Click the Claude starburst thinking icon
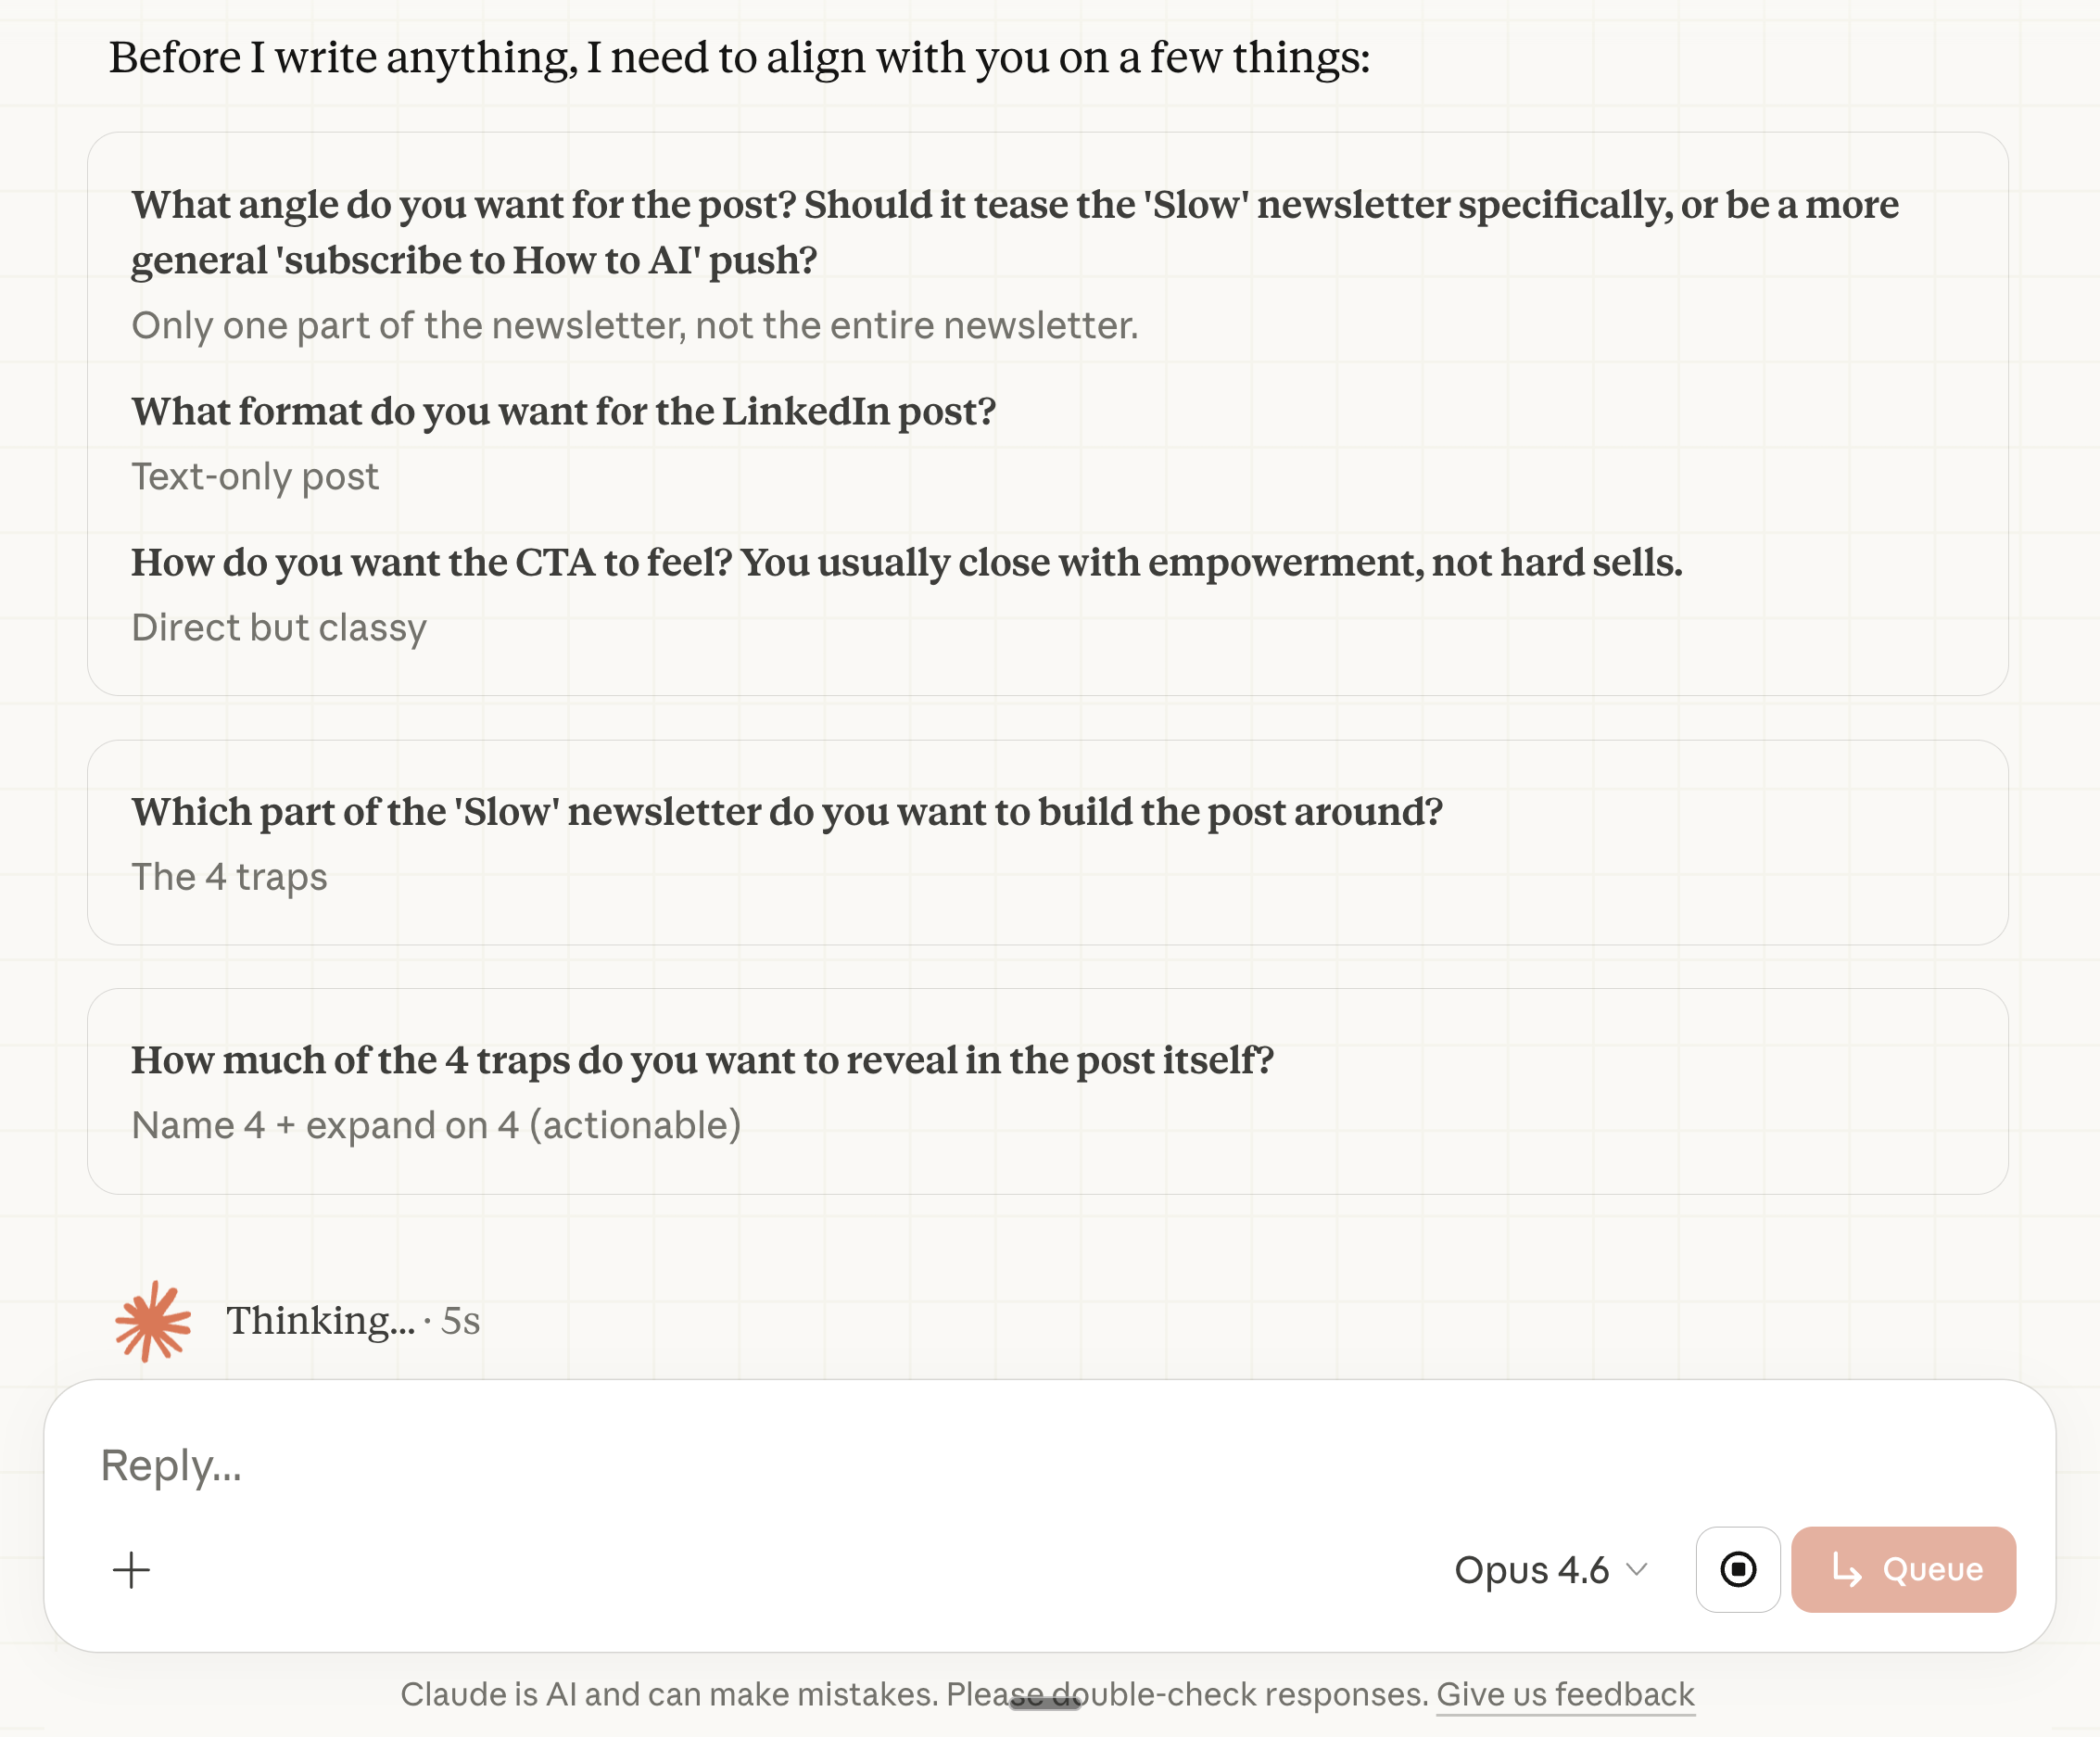The width and height of the screenshot is (2100, 1737). [x=152, y=1321]
